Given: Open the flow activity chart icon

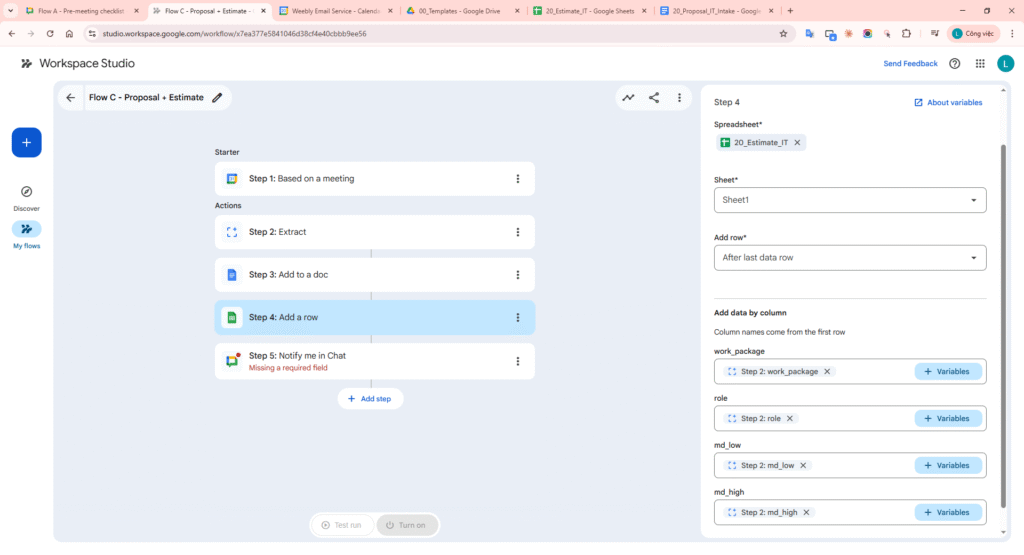Looking at the screenshot, I should coord(628,98).
